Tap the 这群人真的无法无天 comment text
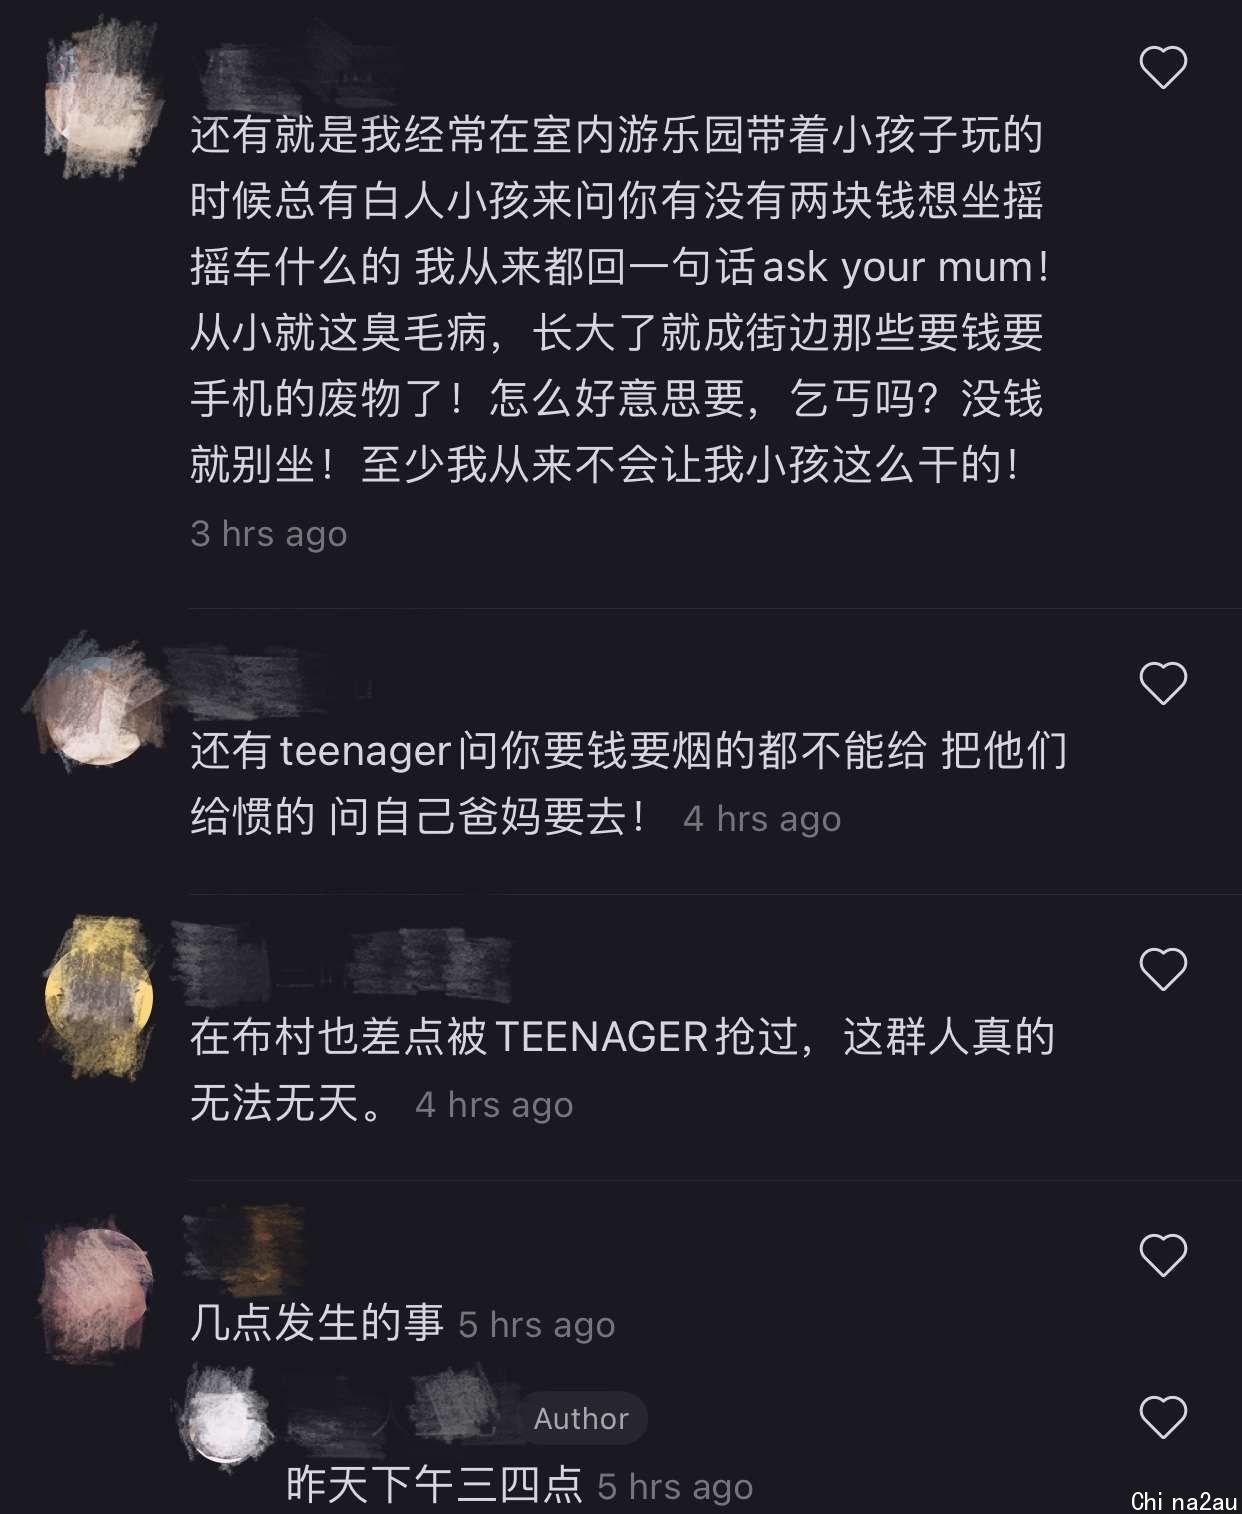 [x=622, y=1070]
